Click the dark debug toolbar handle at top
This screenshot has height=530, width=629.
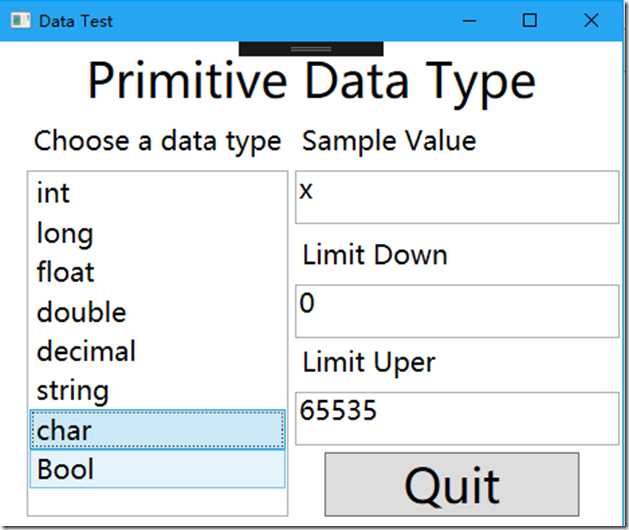pos(311,49)
